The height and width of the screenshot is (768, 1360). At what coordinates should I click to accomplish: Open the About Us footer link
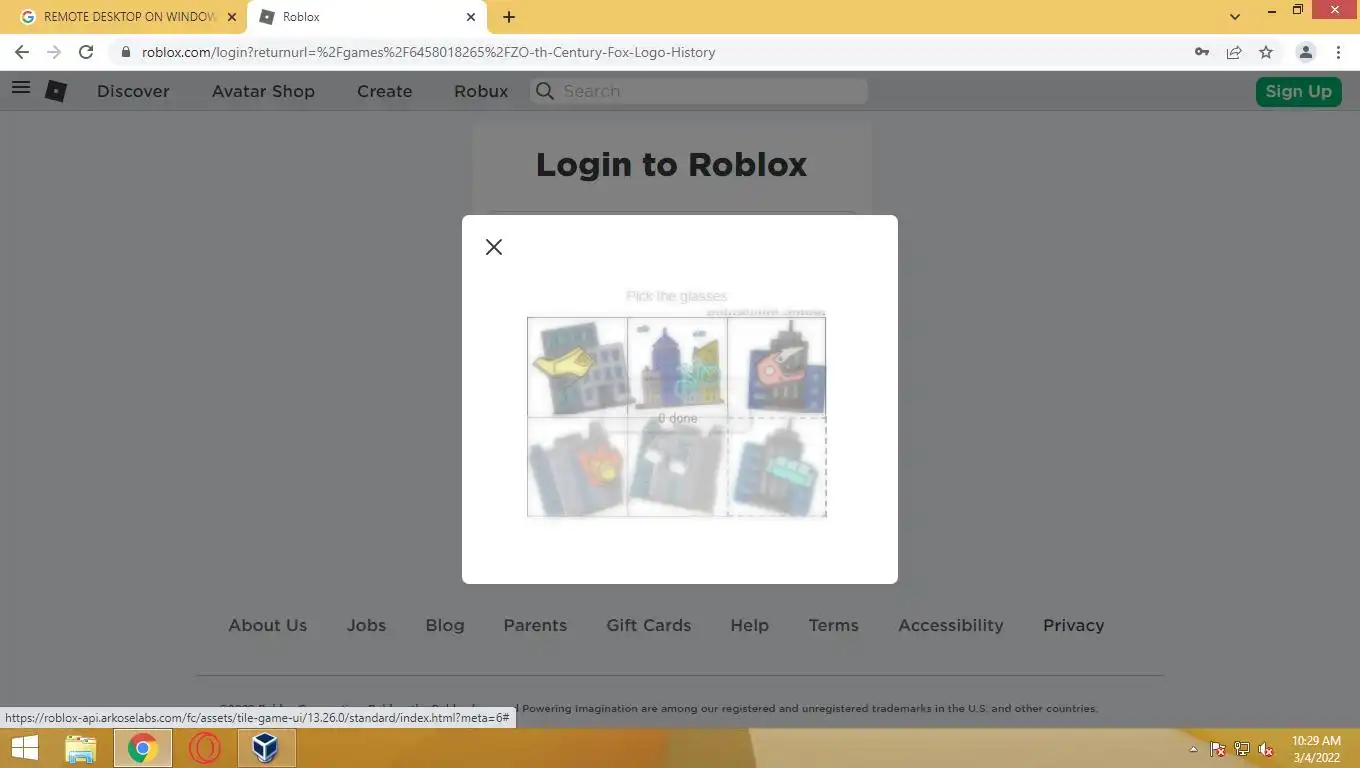(268, 625)
